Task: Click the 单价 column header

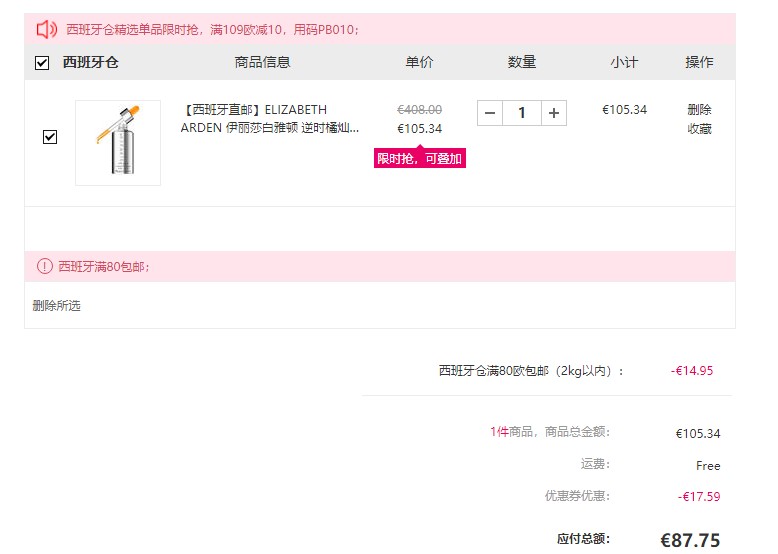Action: click(x=419, y=62)
